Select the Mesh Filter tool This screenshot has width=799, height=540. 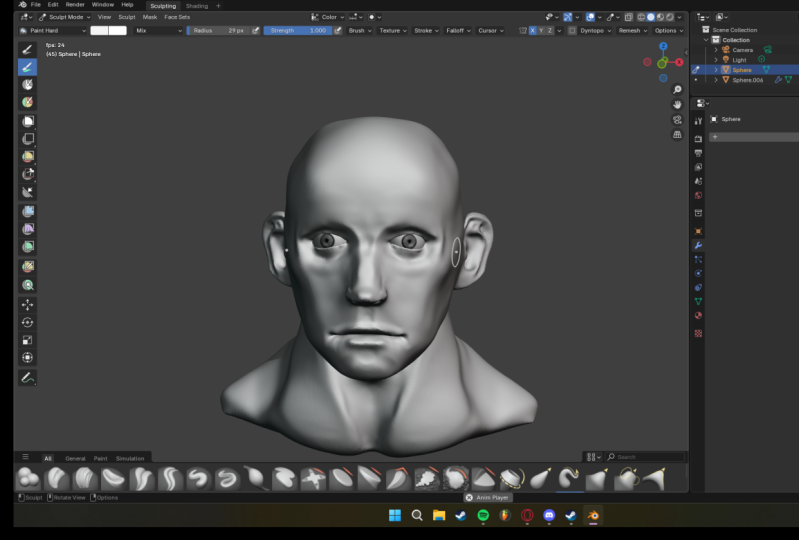click(x=28, y=211)
